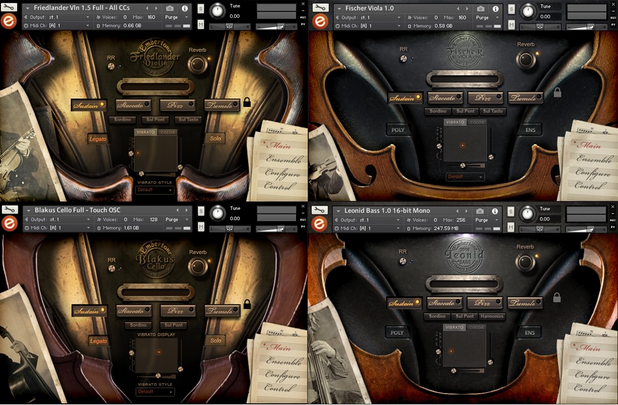The height and width of the screenshot is (405, 618).
Task: Select next instrument arrow in Fischer Viola header
Action: point(467,8)
